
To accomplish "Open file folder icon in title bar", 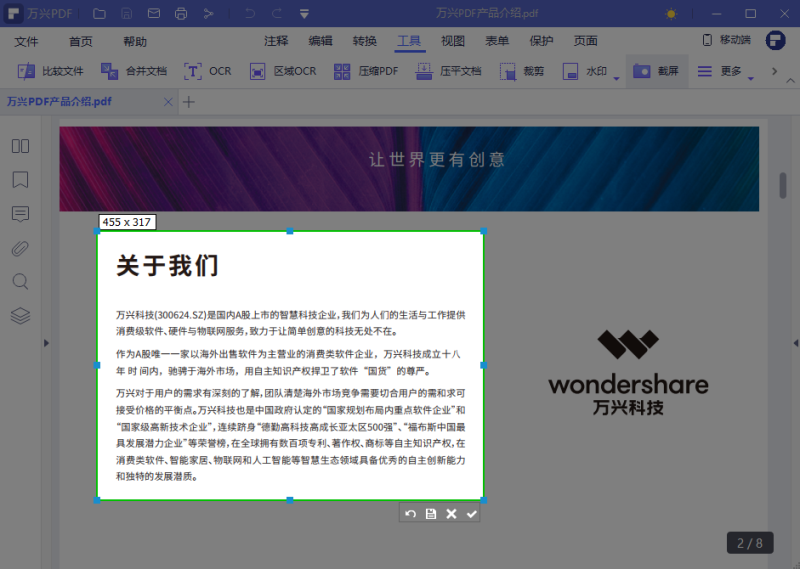I will [x=99, y=14].
